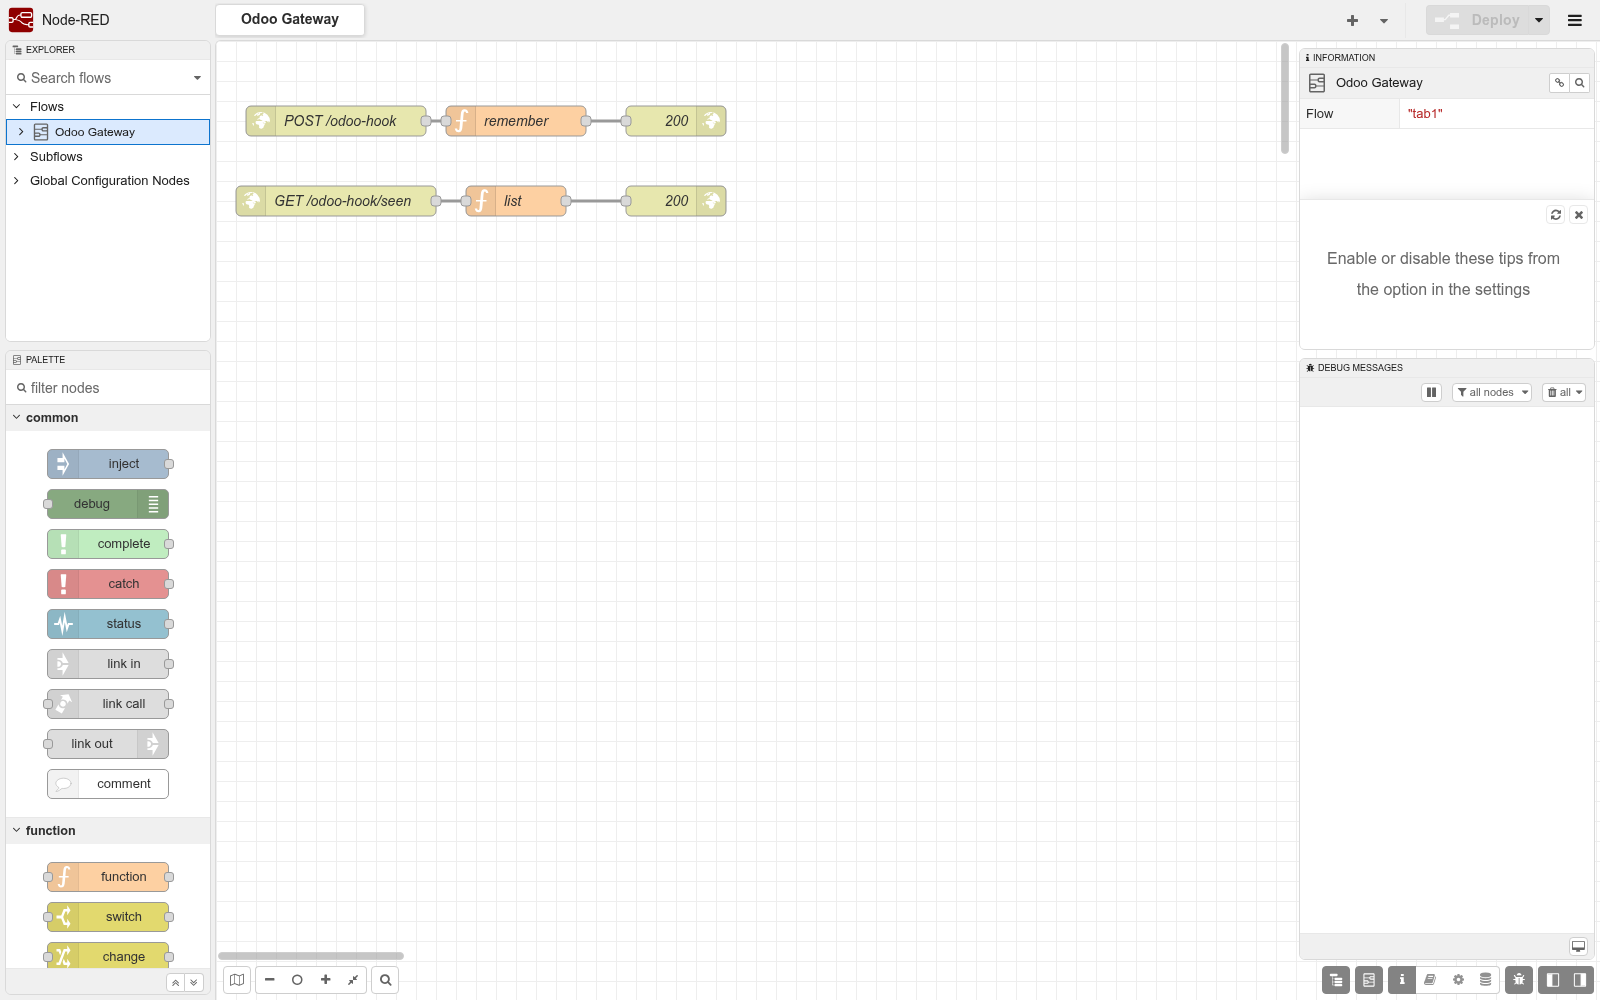Search the workspace with magnifier button
Viewport: 1600px width, 1000px height.
tap(385, 980)
